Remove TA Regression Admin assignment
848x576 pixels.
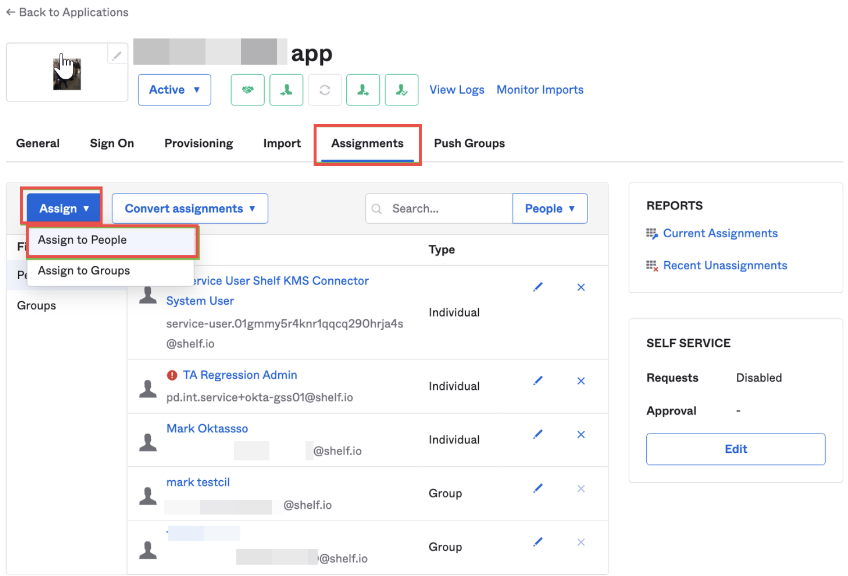pyautogui.click(x=581, y=381)
